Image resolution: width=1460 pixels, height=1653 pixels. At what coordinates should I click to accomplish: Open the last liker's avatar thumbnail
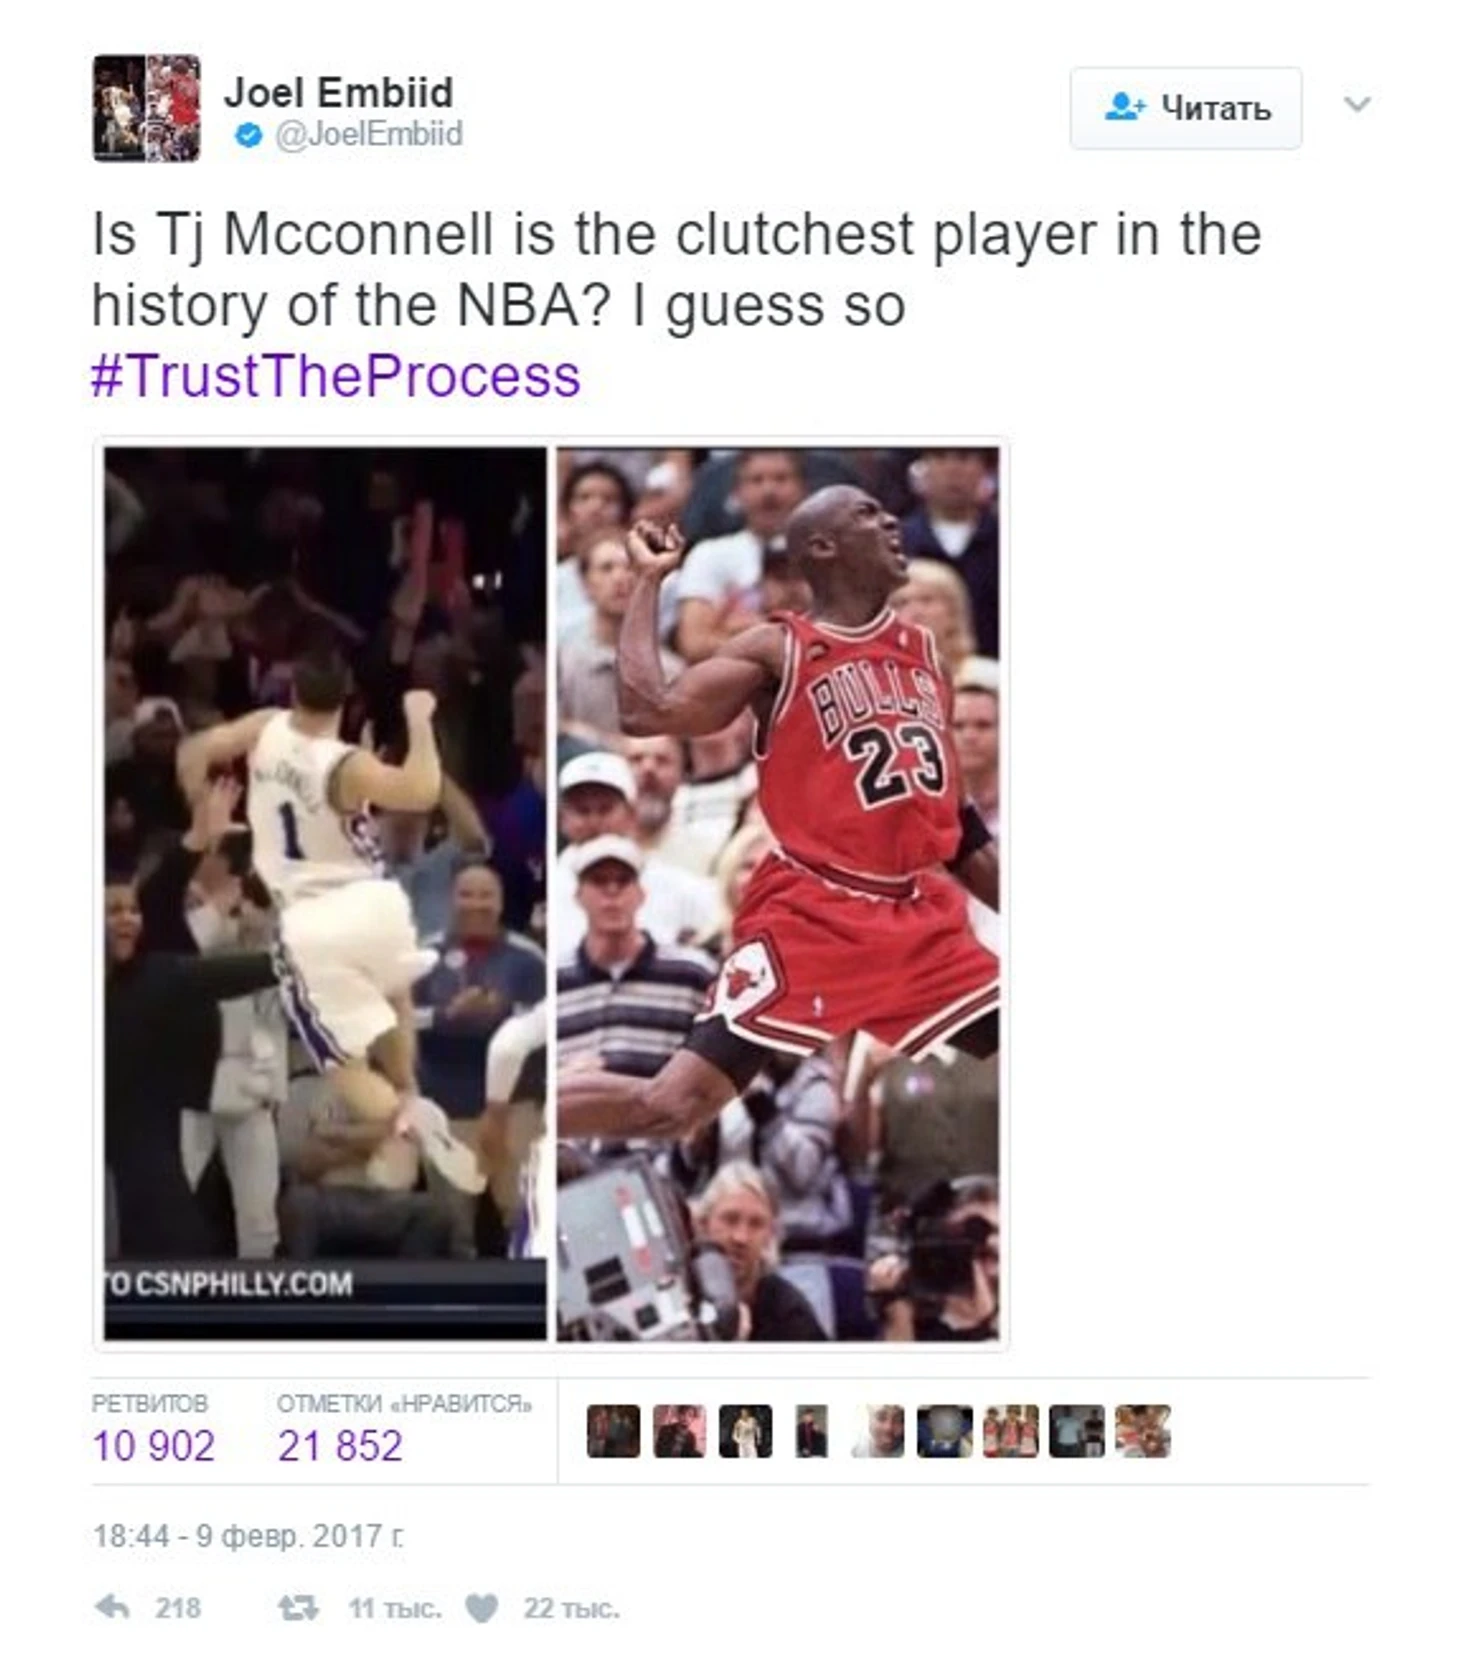click(x=1142, y=1431)
